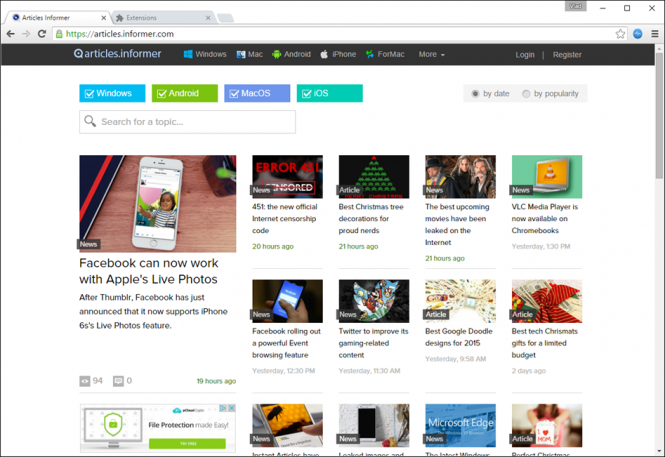Open Windows section in top nav
Image resolution: width=665 pixels, height=457 pixels.
tap(205, 54)
